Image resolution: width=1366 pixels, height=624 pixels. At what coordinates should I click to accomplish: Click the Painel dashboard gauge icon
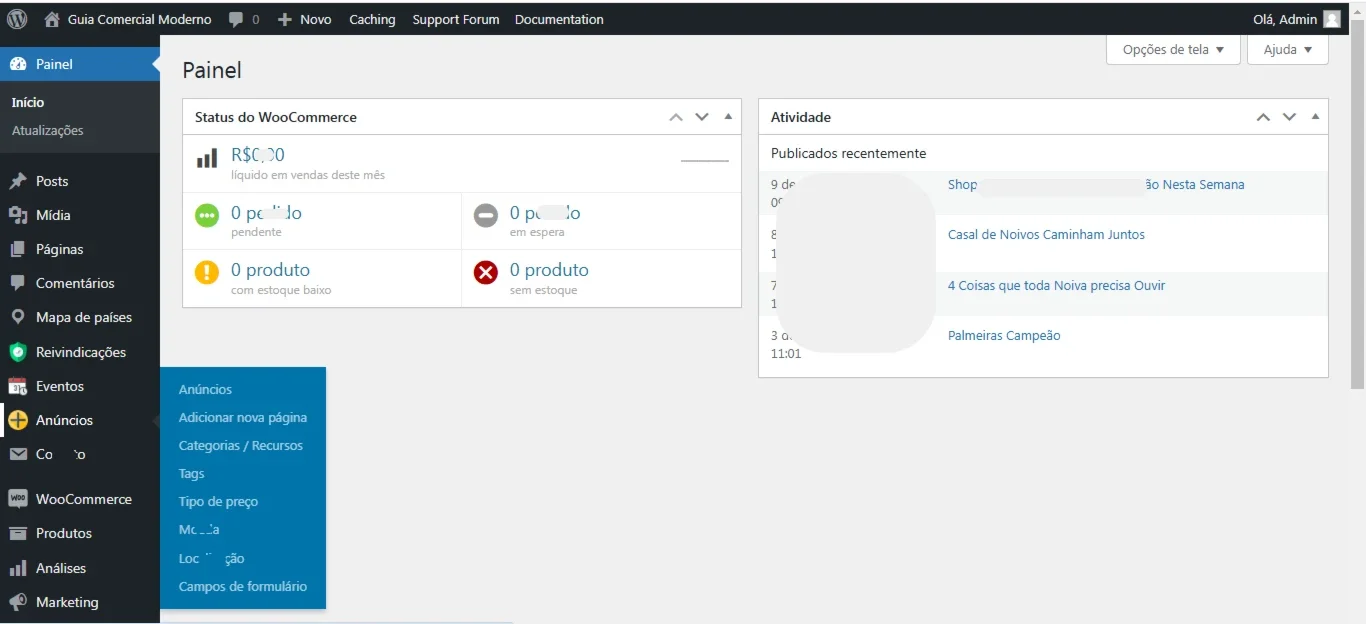(x=17, y=64)
